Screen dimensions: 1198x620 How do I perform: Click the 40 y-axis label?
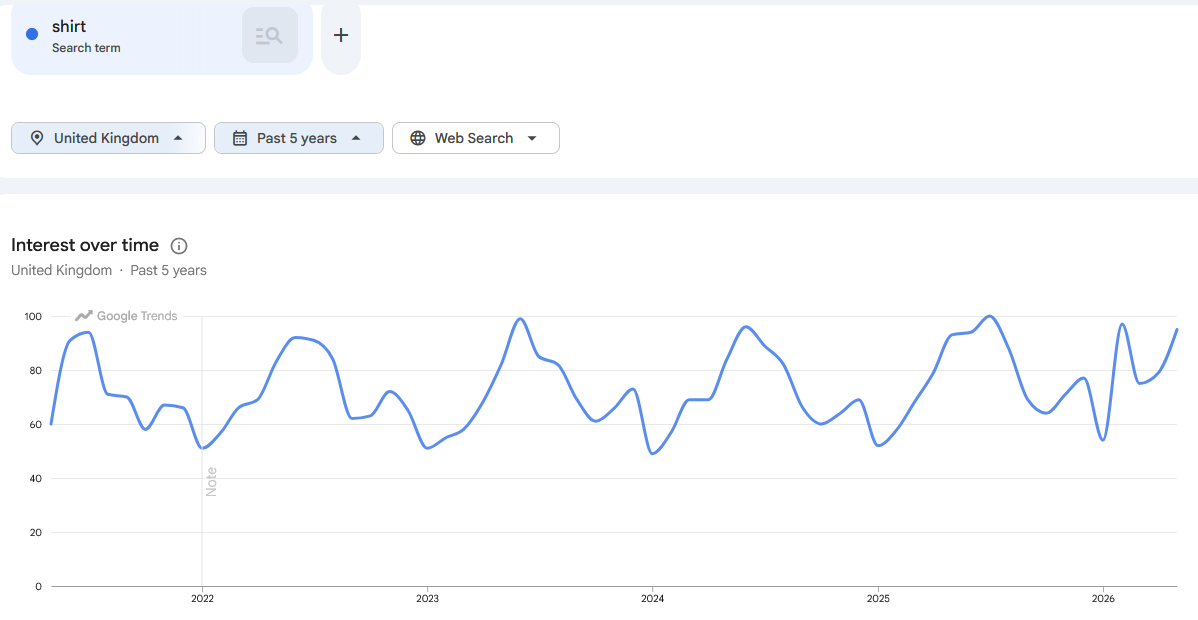click(36, 479)
